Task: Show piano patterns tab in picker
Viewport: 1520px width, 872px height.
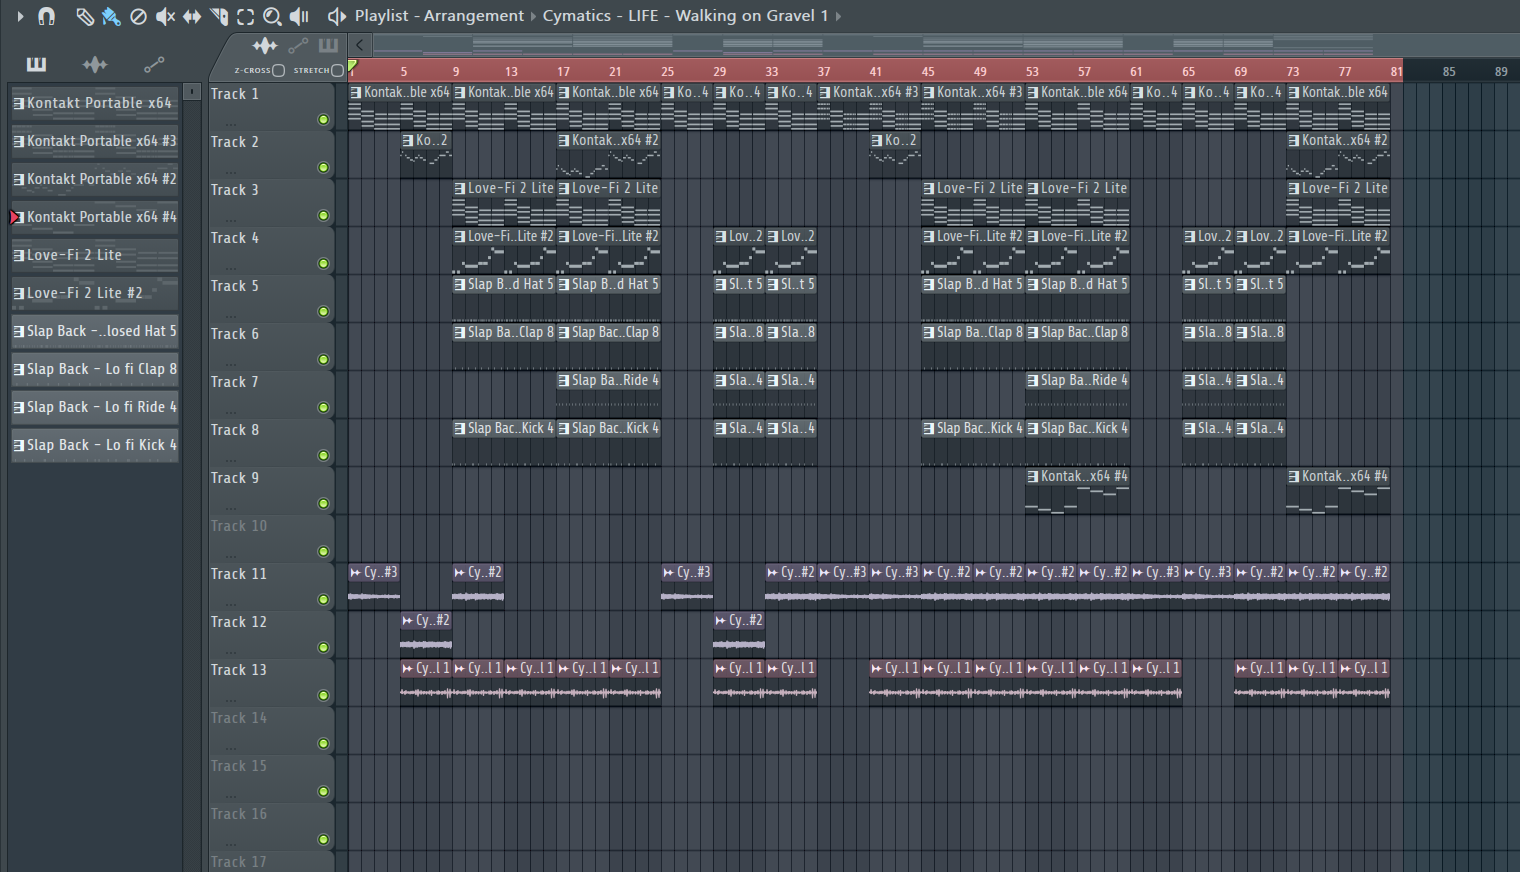Action: click(x=36, y=65)
